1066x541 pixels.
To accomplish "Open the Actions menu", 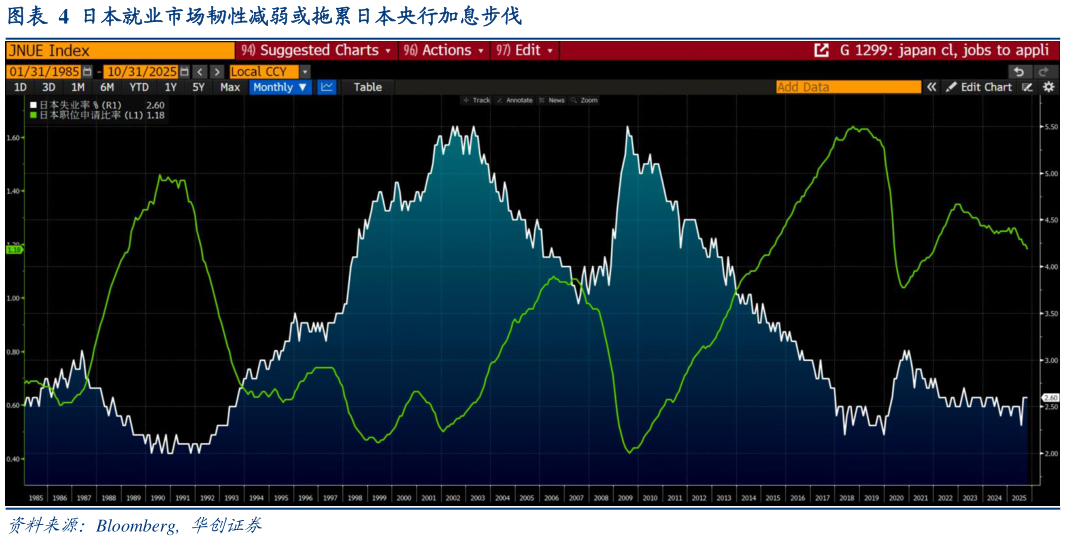I will click(444, 50).
